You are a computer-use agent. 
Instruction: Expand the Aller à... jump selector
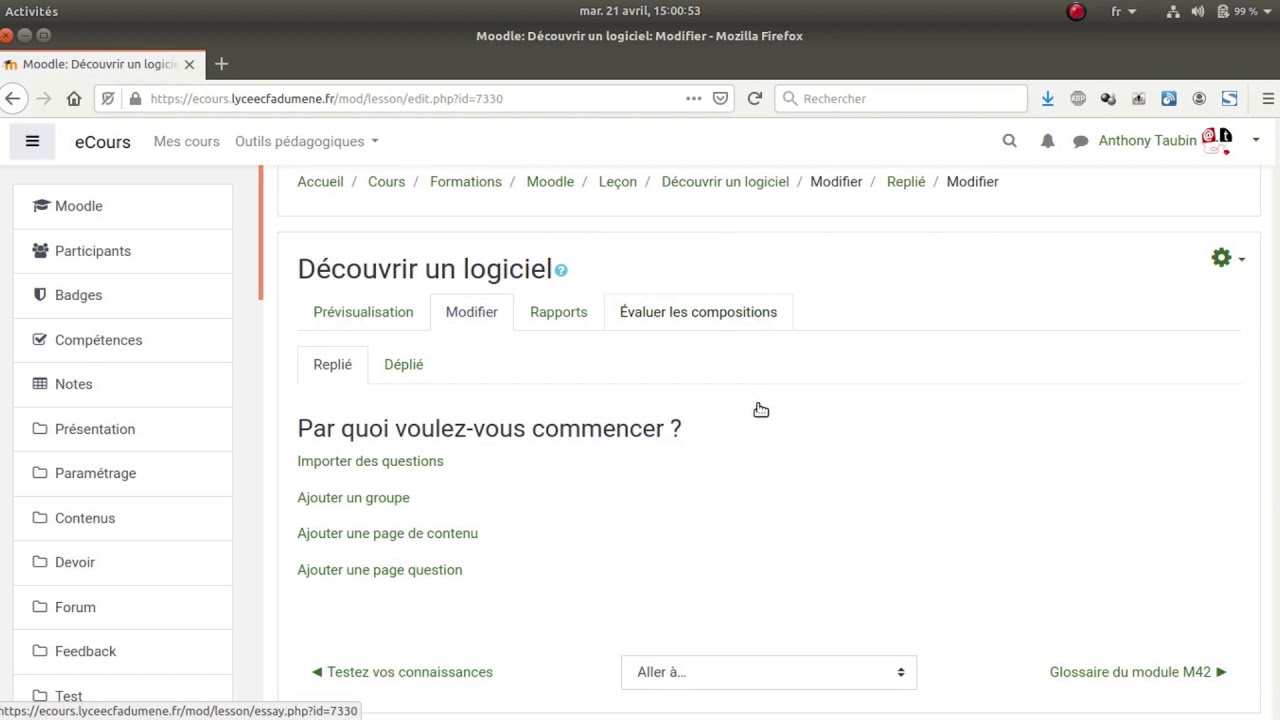tap(769, 672)
